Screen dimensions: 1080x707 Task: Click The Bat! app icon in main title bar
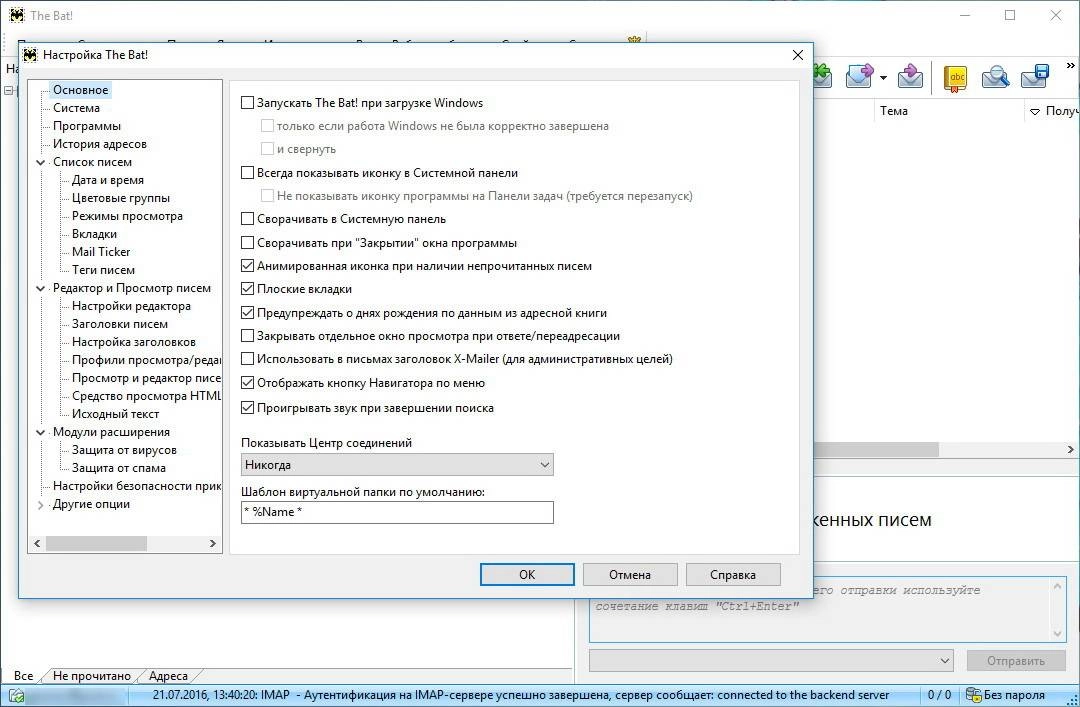pos(17,15)
